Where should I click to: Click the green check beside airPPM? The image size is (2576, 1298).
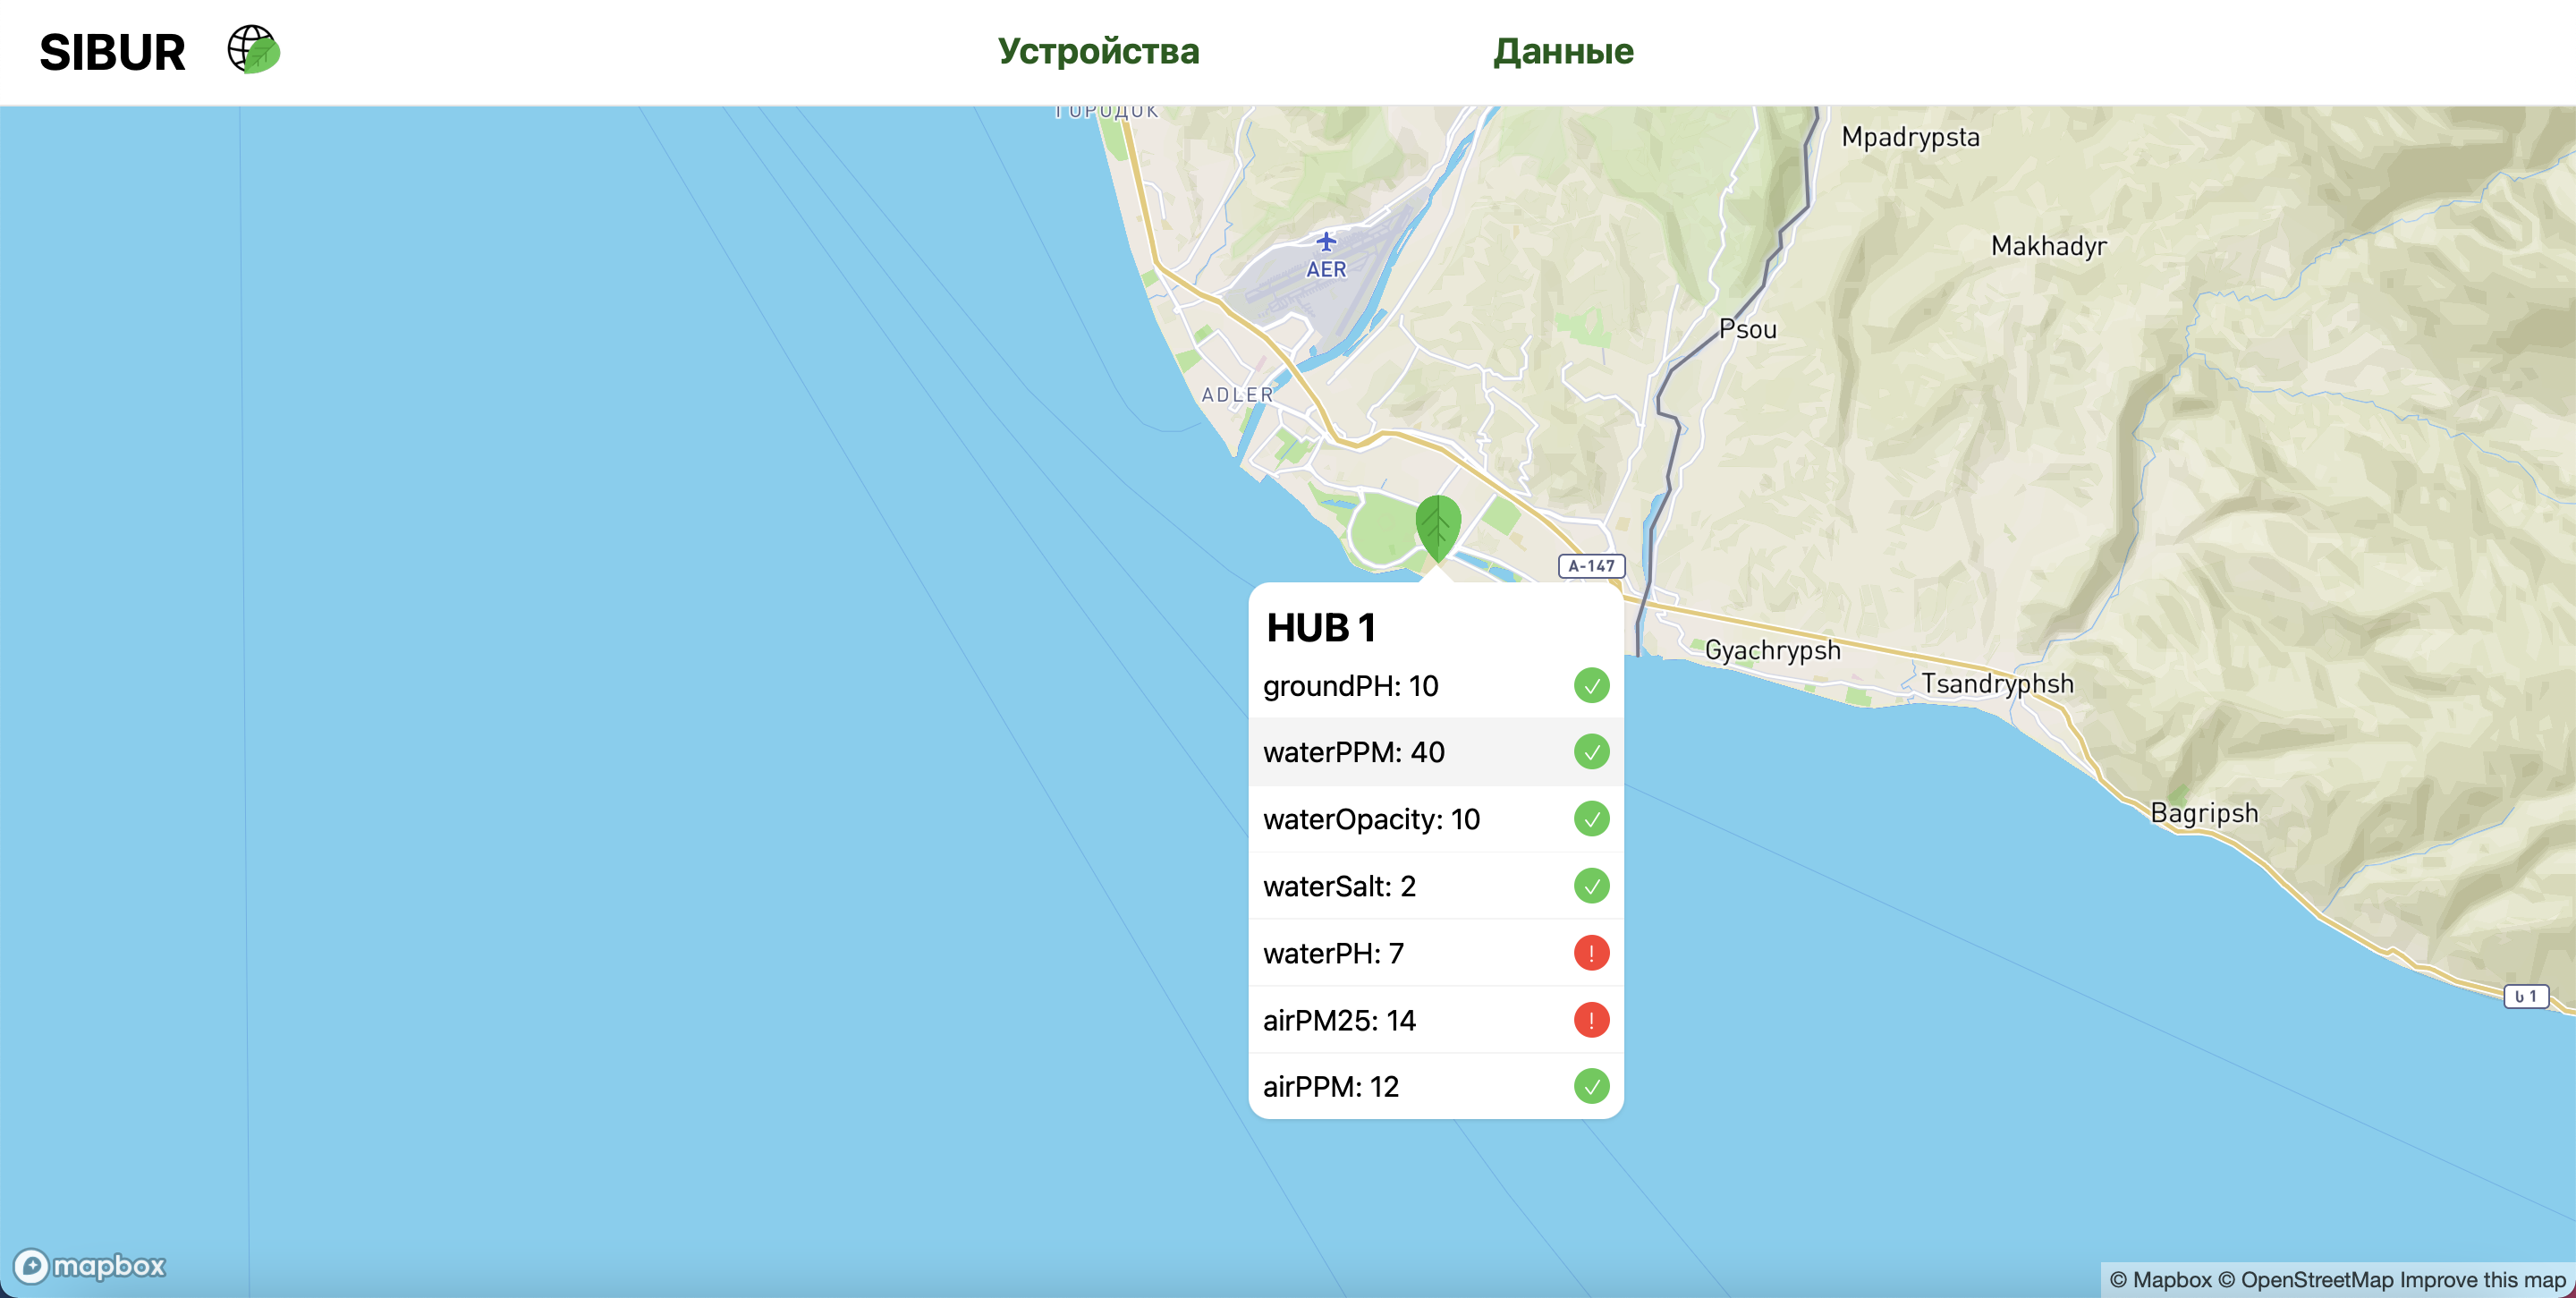[x=1591, y=1086]
